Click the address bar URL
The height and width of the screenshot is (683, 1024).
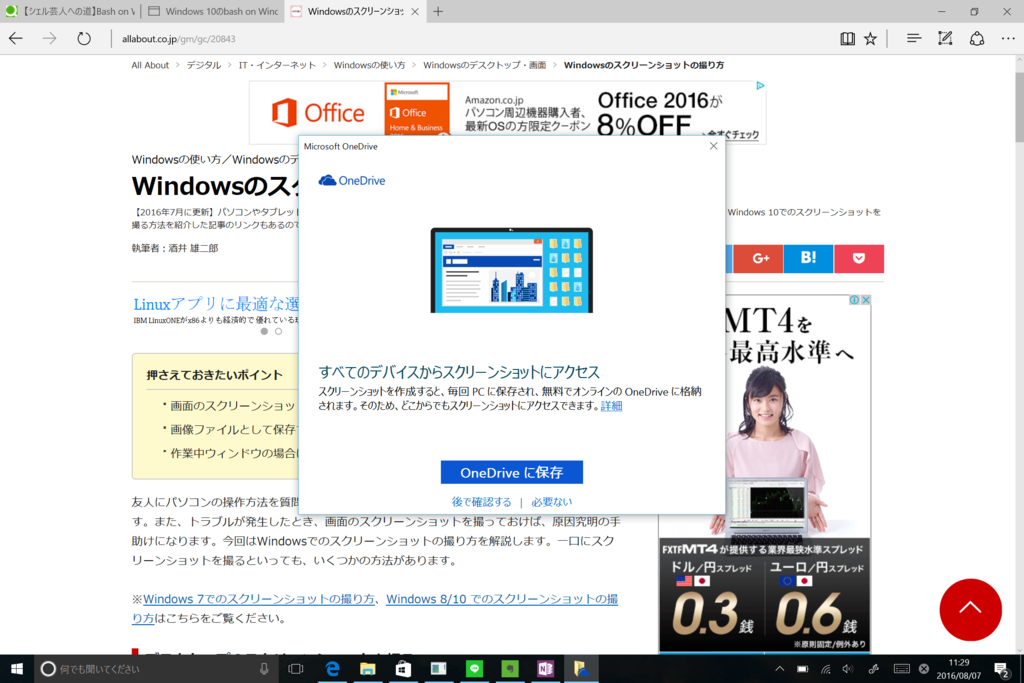tap(178, 39)
